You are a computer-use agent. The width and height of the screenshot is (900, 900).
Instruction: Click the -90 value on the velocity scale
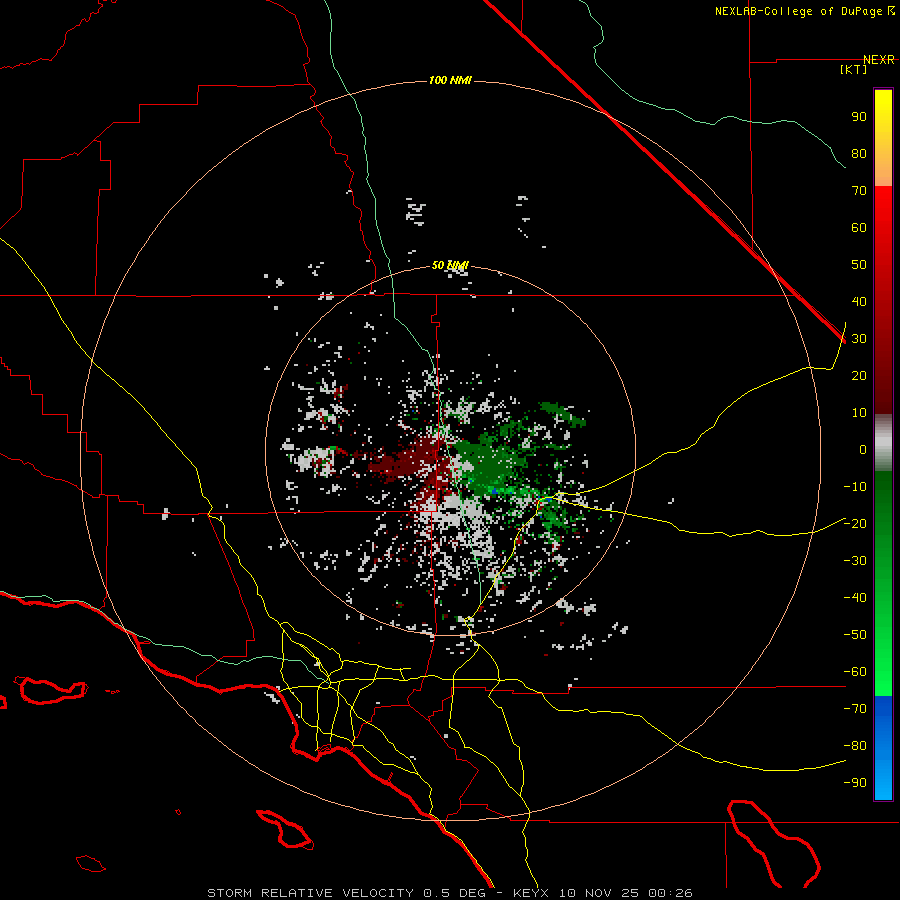[x=855, y=783]
